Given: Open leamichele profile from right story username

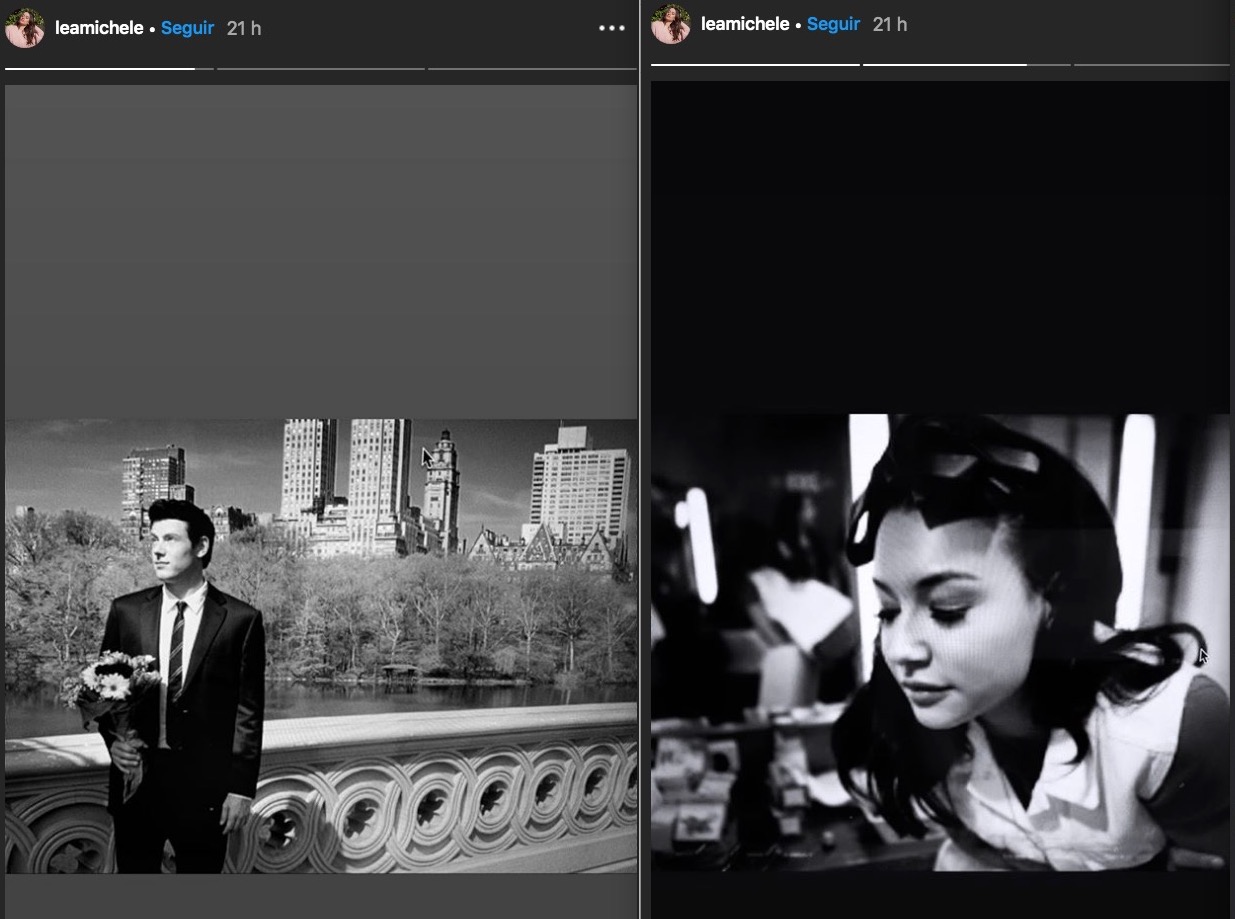Looking at the screenshot, I should coord(745,24).
